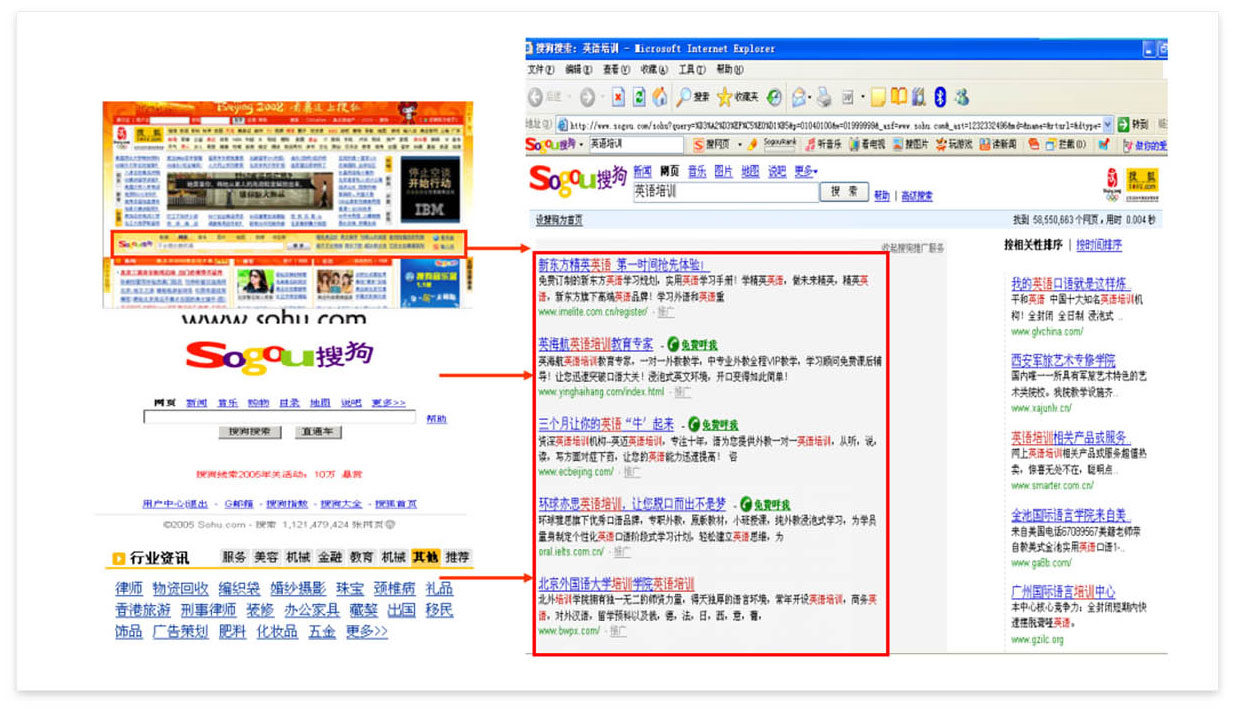Click 免费呼我 icon beside 英海航英语培训教育专家

tap(693, 344)
